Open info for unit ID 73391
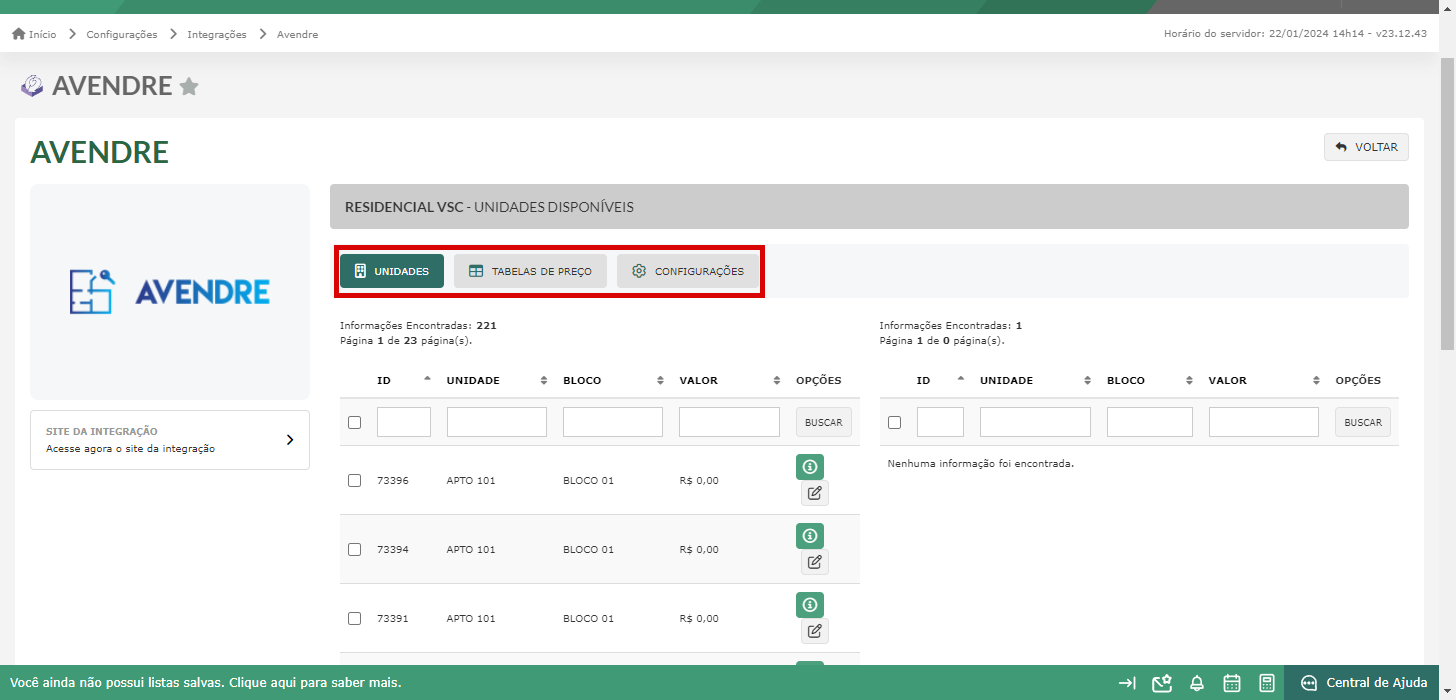The image size is (1456, 700). (x=810, y=605)
